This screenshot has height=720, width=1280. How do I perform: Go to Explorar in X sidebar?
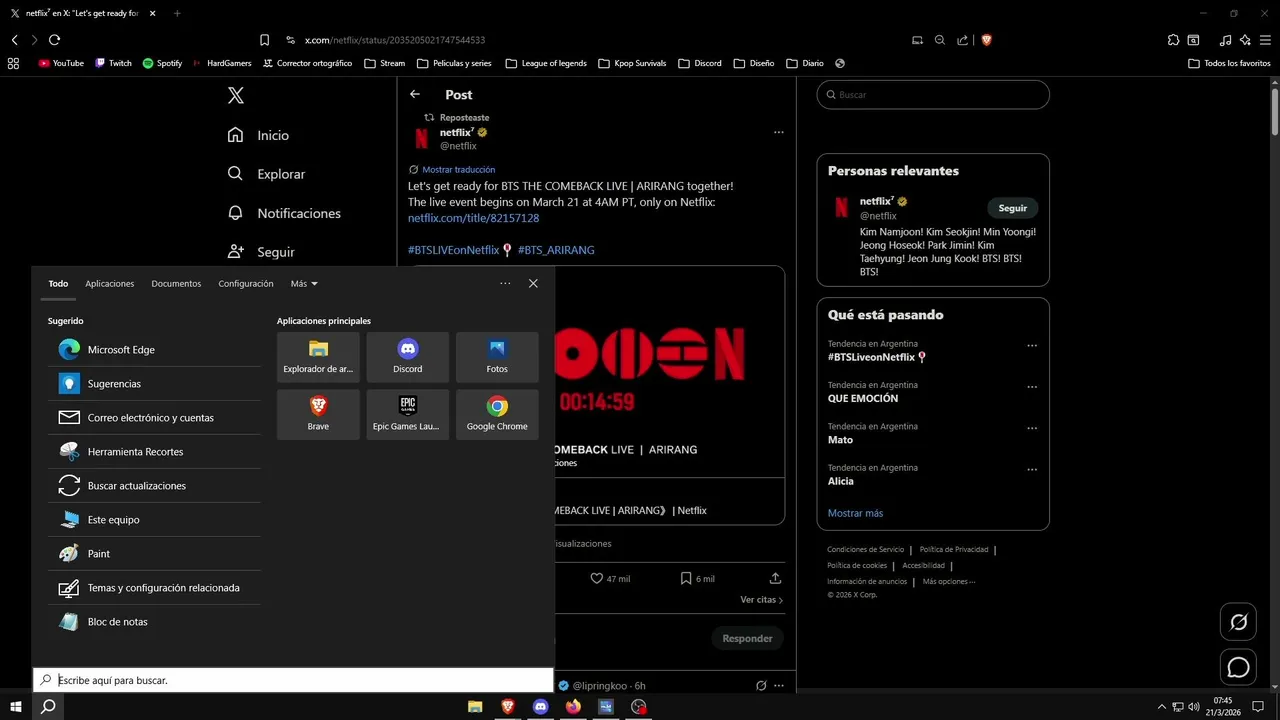click(x=267, y=174)
